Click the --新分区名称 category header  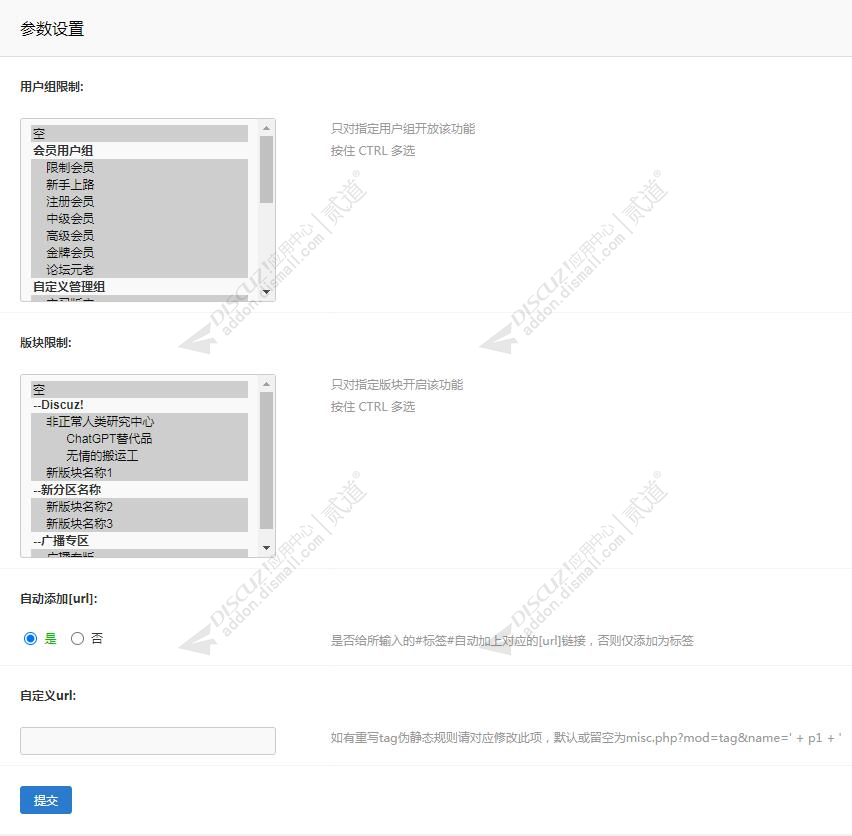(x=67, y=489)
